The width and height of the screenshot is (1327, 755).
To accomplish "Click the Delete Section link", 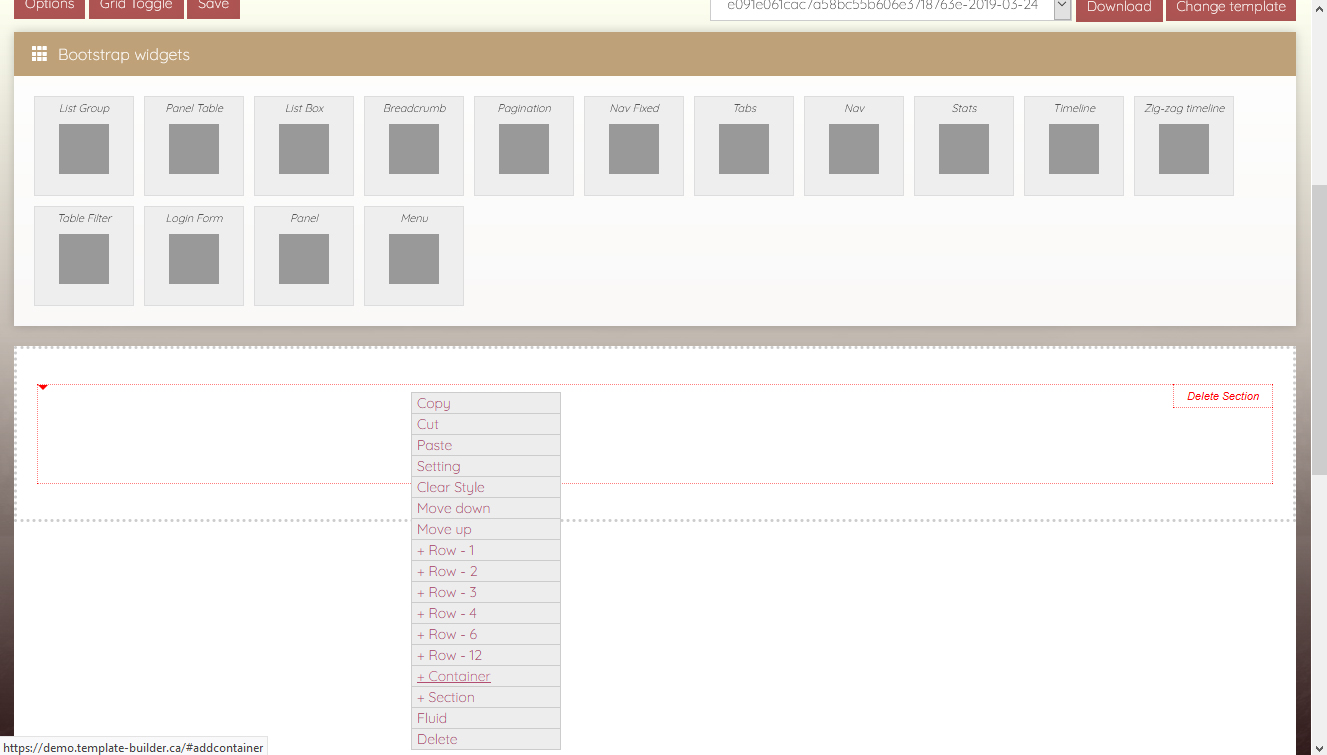I will tap(1223, 396).
